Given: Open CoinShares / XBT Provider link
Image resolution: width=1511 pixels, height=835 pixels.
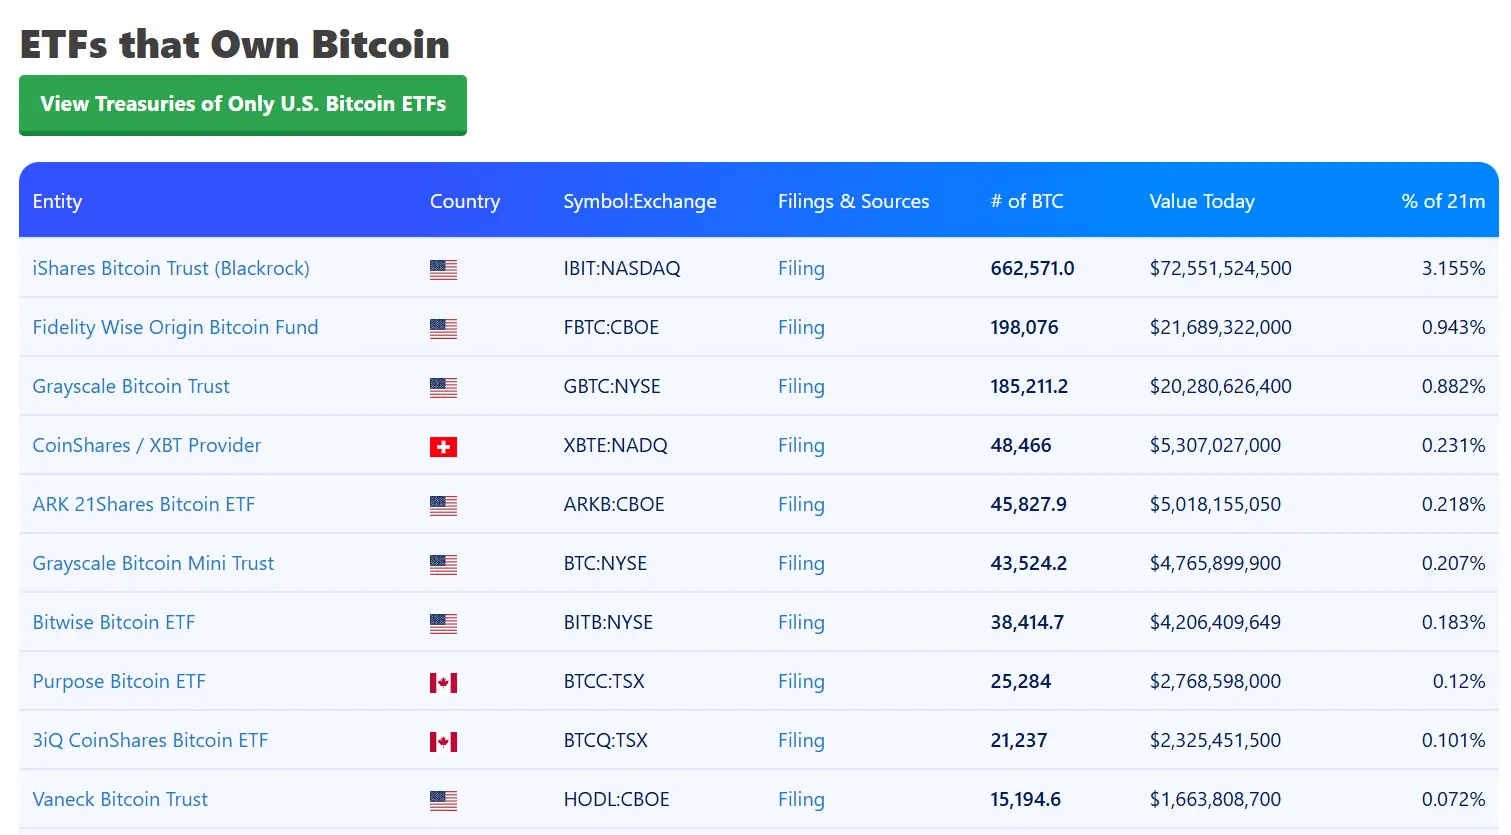Looking at the screenshot, I should coord(147,445).
